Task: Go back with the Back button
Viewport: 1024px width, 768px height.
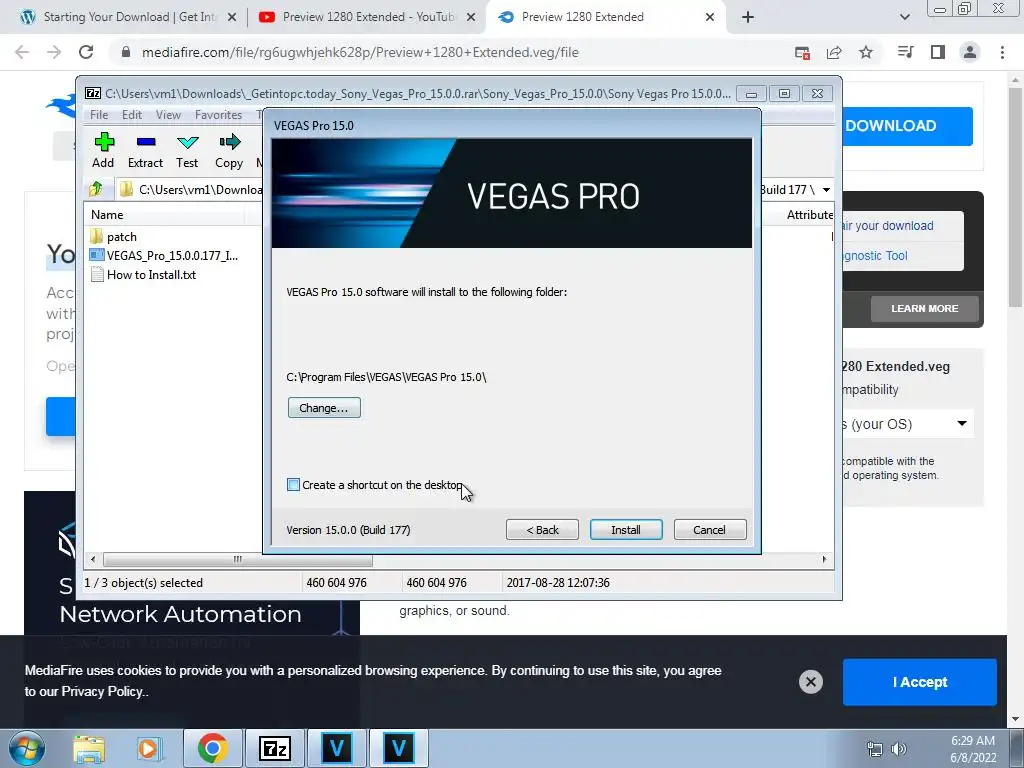Action: pos(542,530)
